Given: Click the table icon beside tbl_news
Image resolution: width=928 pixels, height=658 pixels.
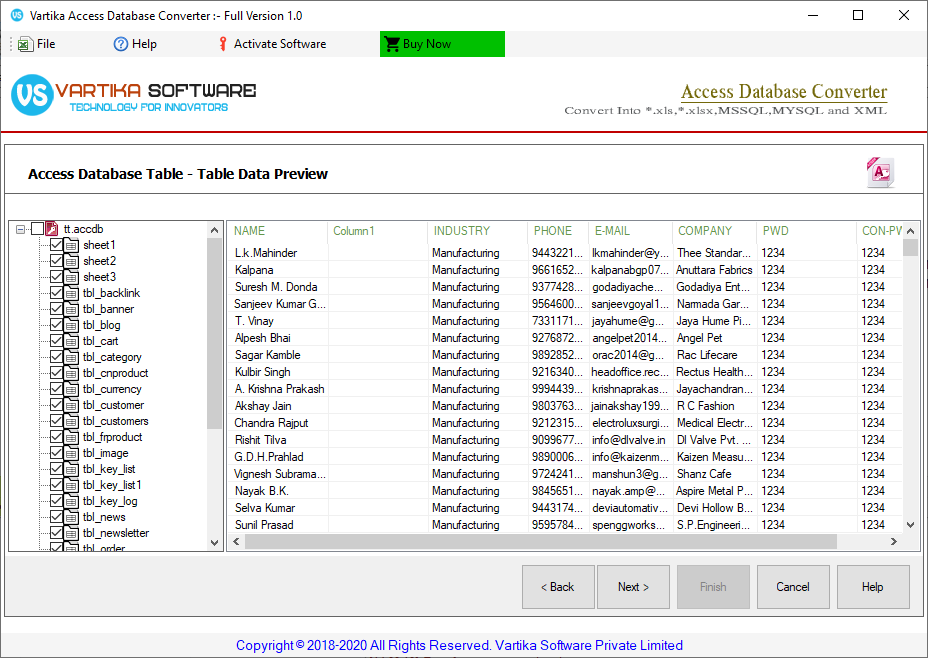Looking at the screenshot, I should (x=72, y=517).
